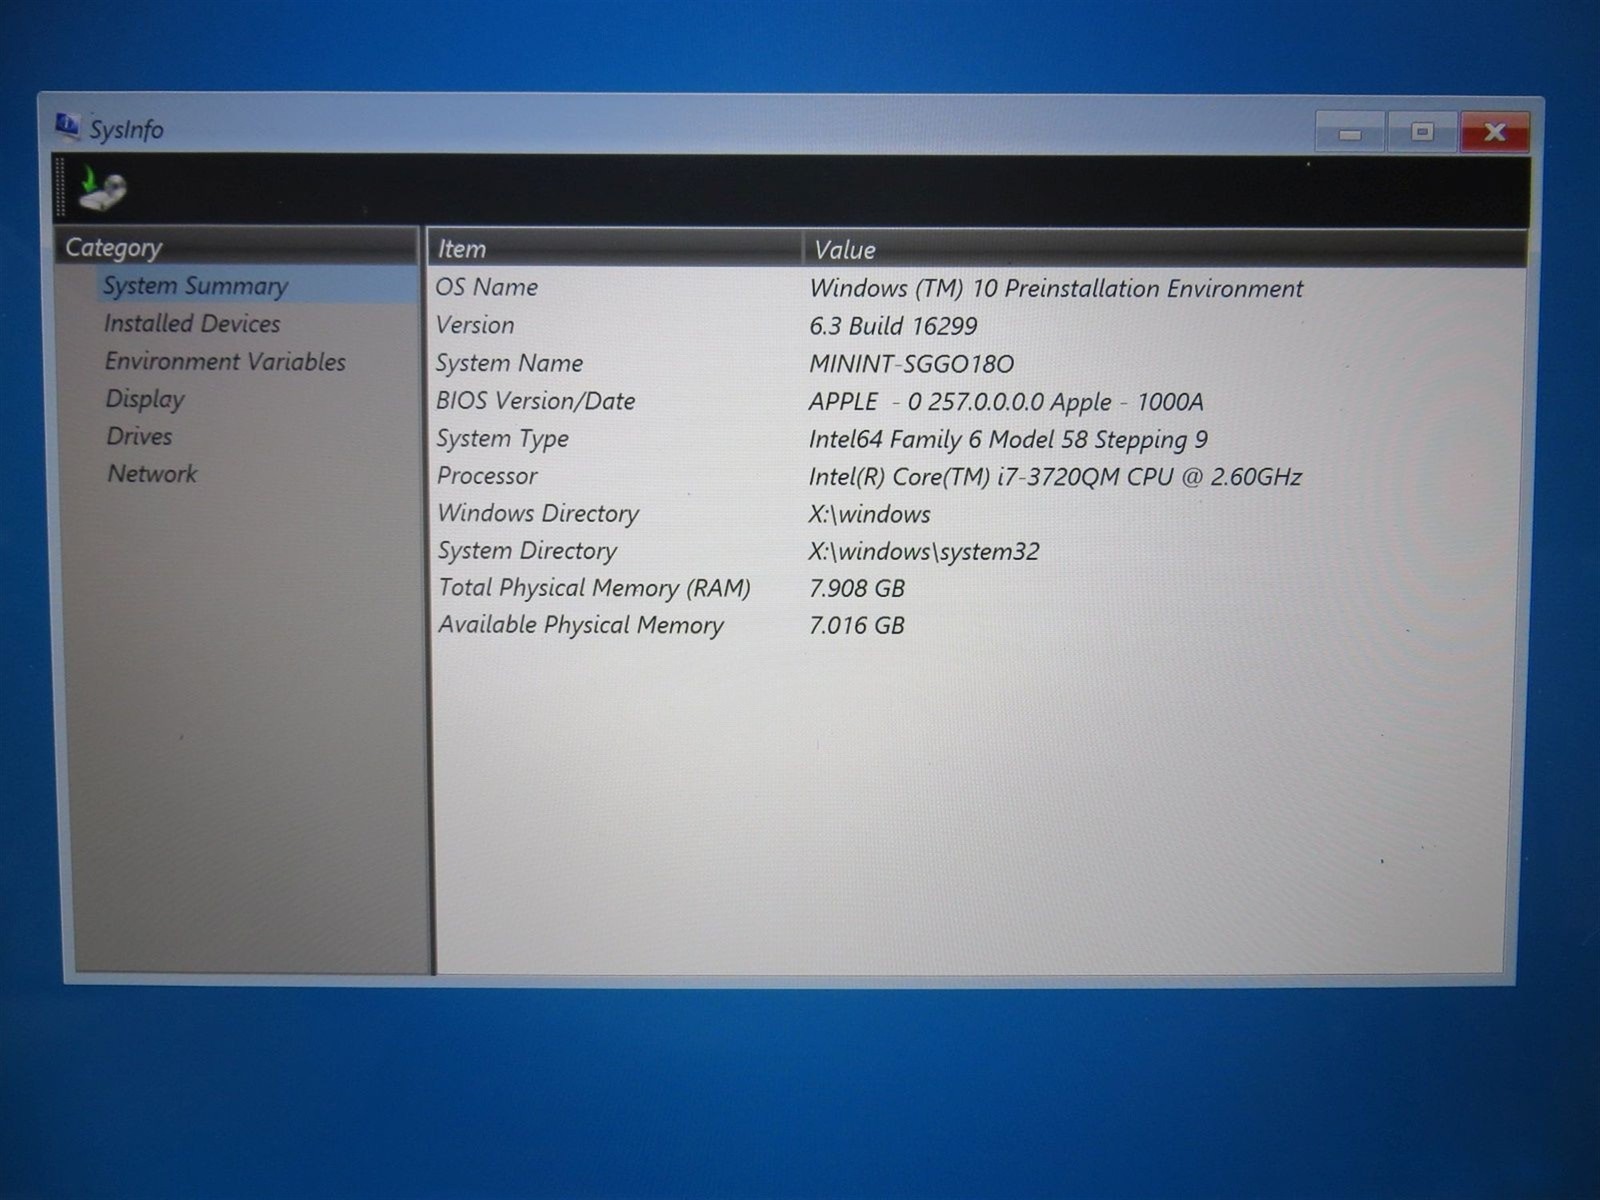Select System Summary category

tap(195, 286)
